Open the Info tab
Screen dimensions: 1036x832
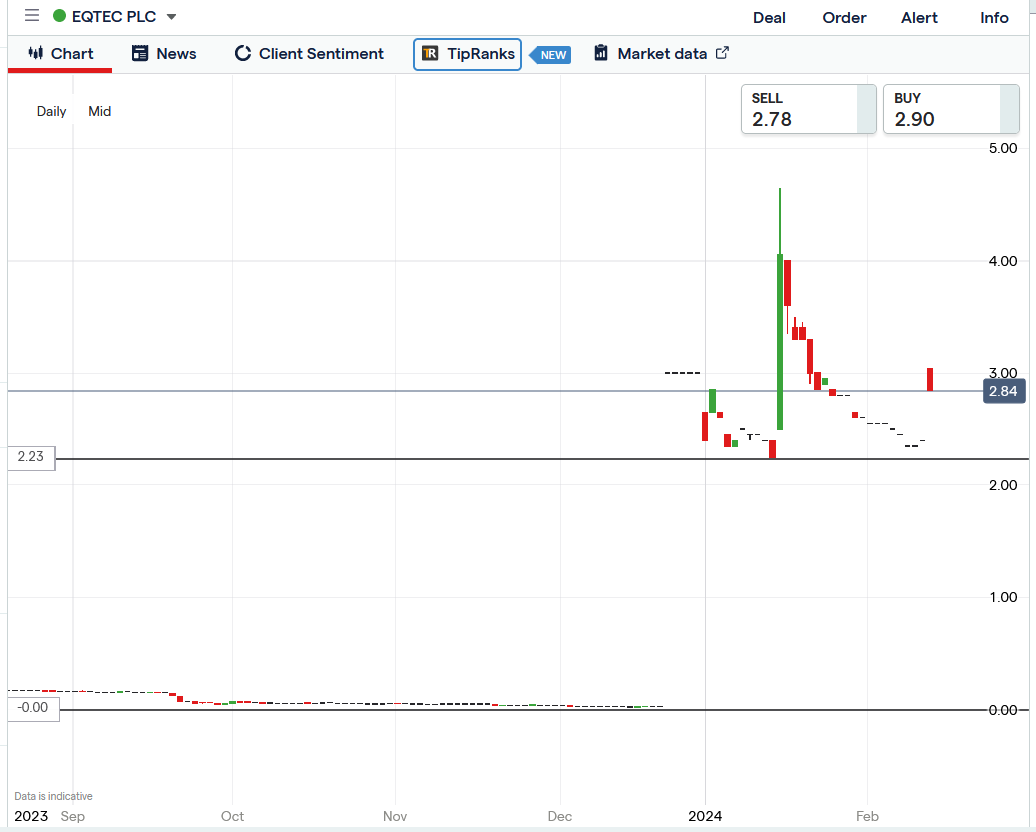coord(994,18)
